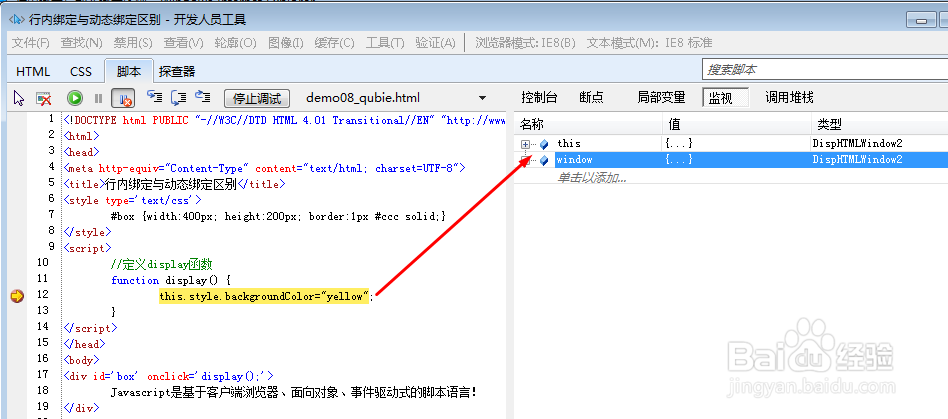Click the 类型 column header
This screenshot has height=419, width=948.
[880, 125]
